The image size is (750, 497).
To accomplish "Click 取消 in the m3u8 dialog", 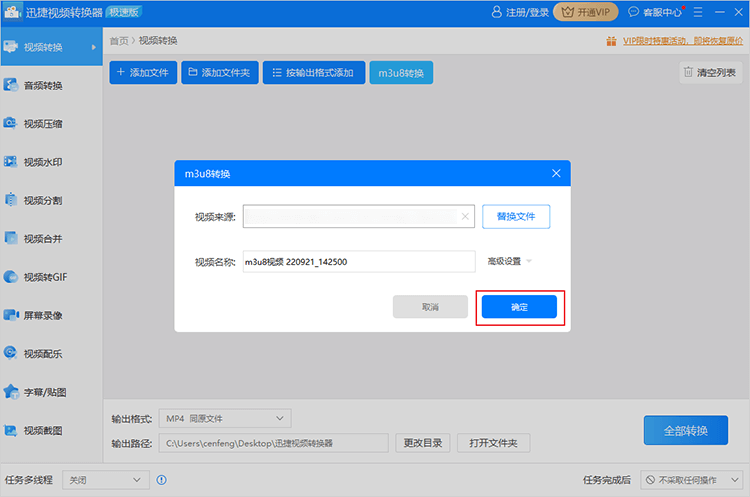I will click(430, 307).
